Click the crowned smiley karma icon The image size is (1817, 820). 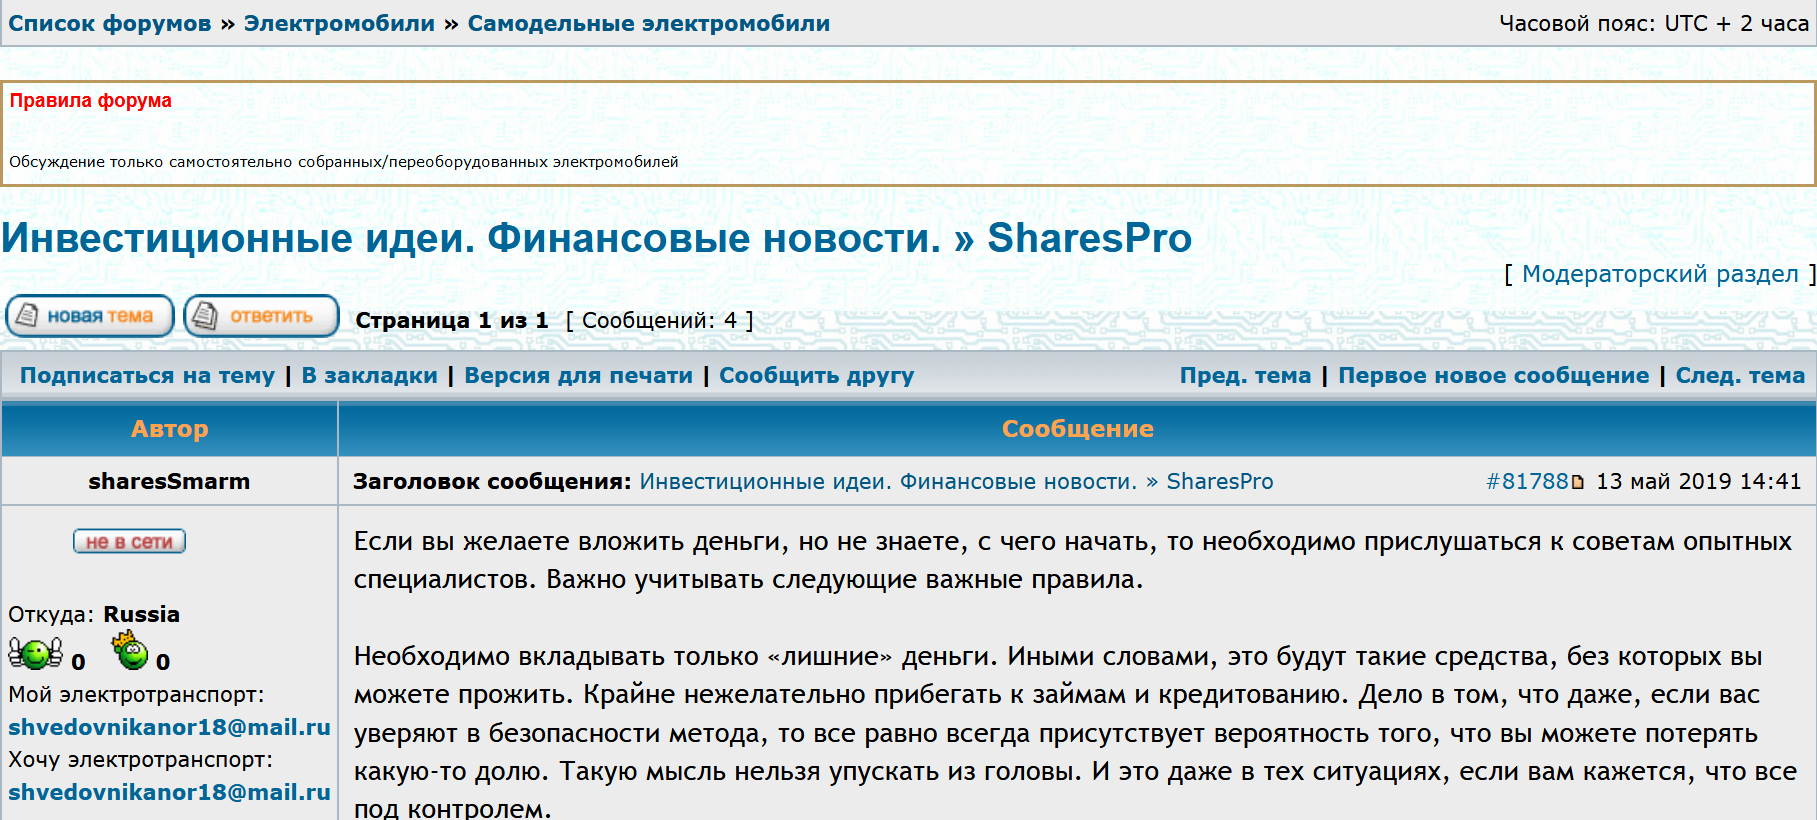coord(130,652)
